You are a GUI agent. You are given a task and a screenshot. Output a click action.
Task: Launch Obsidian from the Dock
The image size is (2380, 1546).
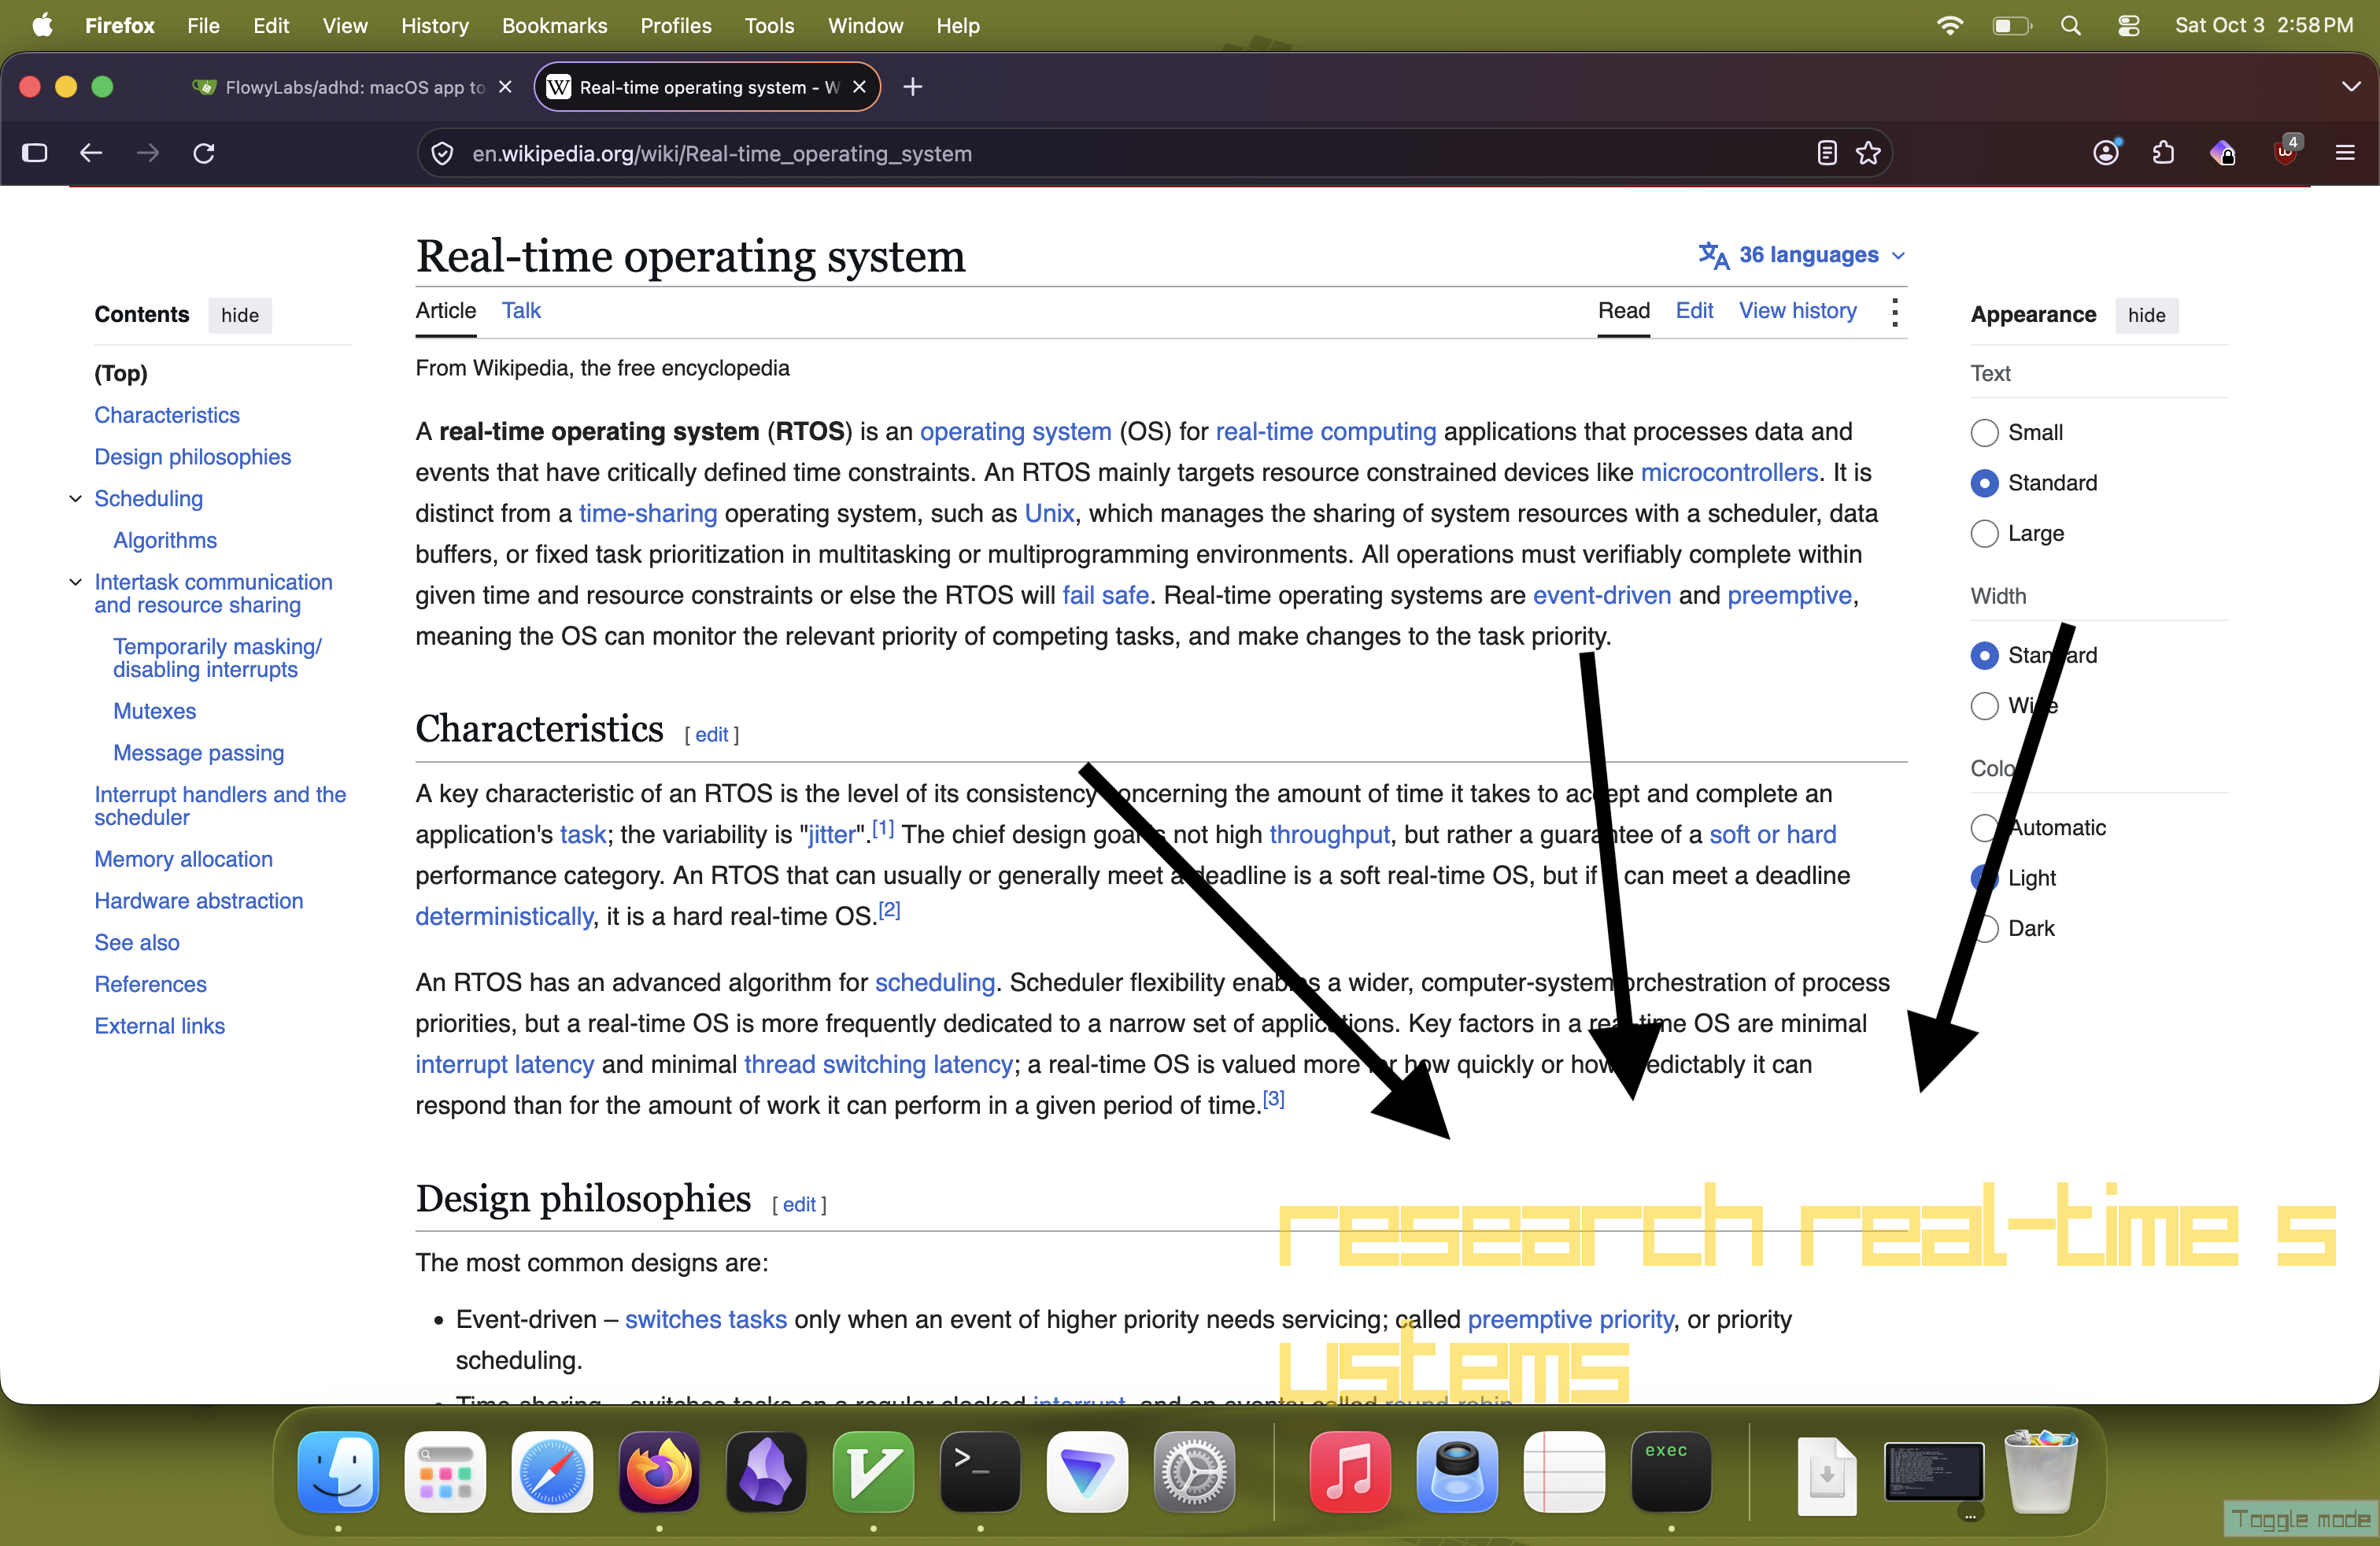point(766,1471)
